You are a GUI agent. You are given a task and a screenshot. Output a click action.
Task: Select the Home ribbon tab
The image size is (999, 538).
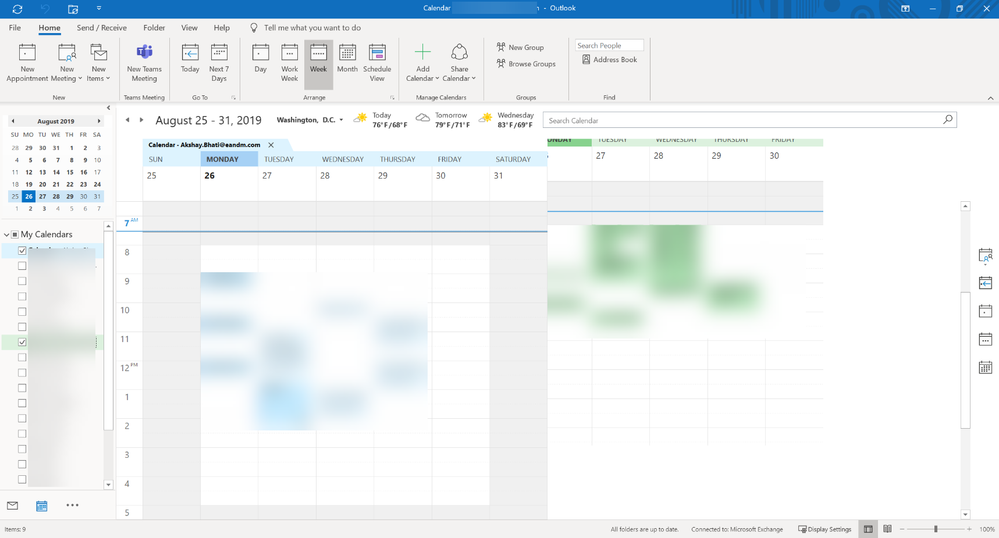49,28
